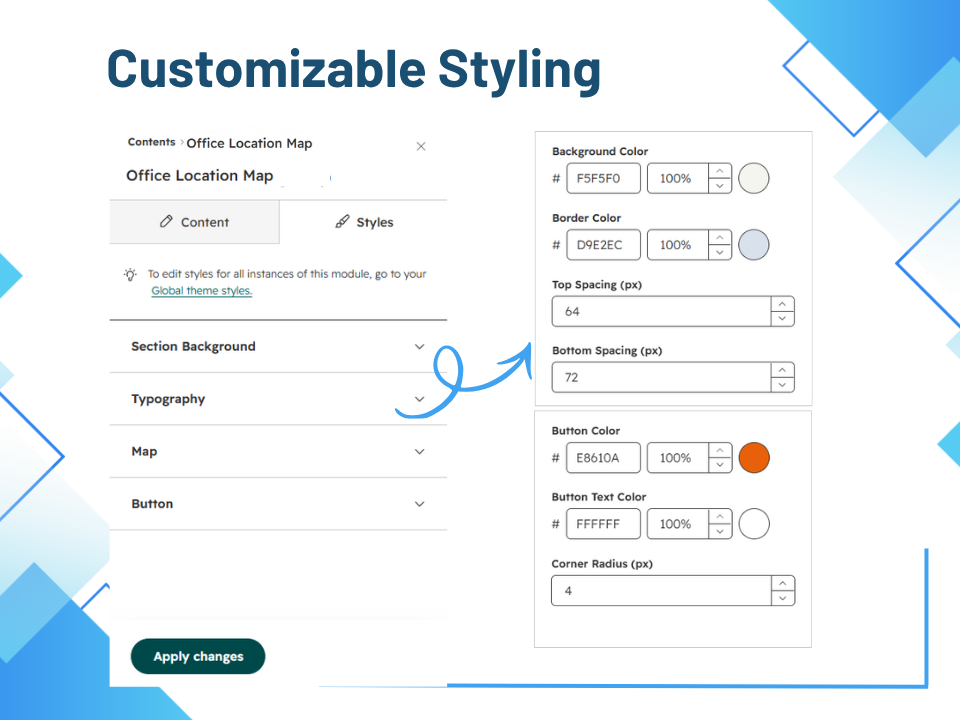
Task: Increase Background Color opacity
Action: (720, 171)
